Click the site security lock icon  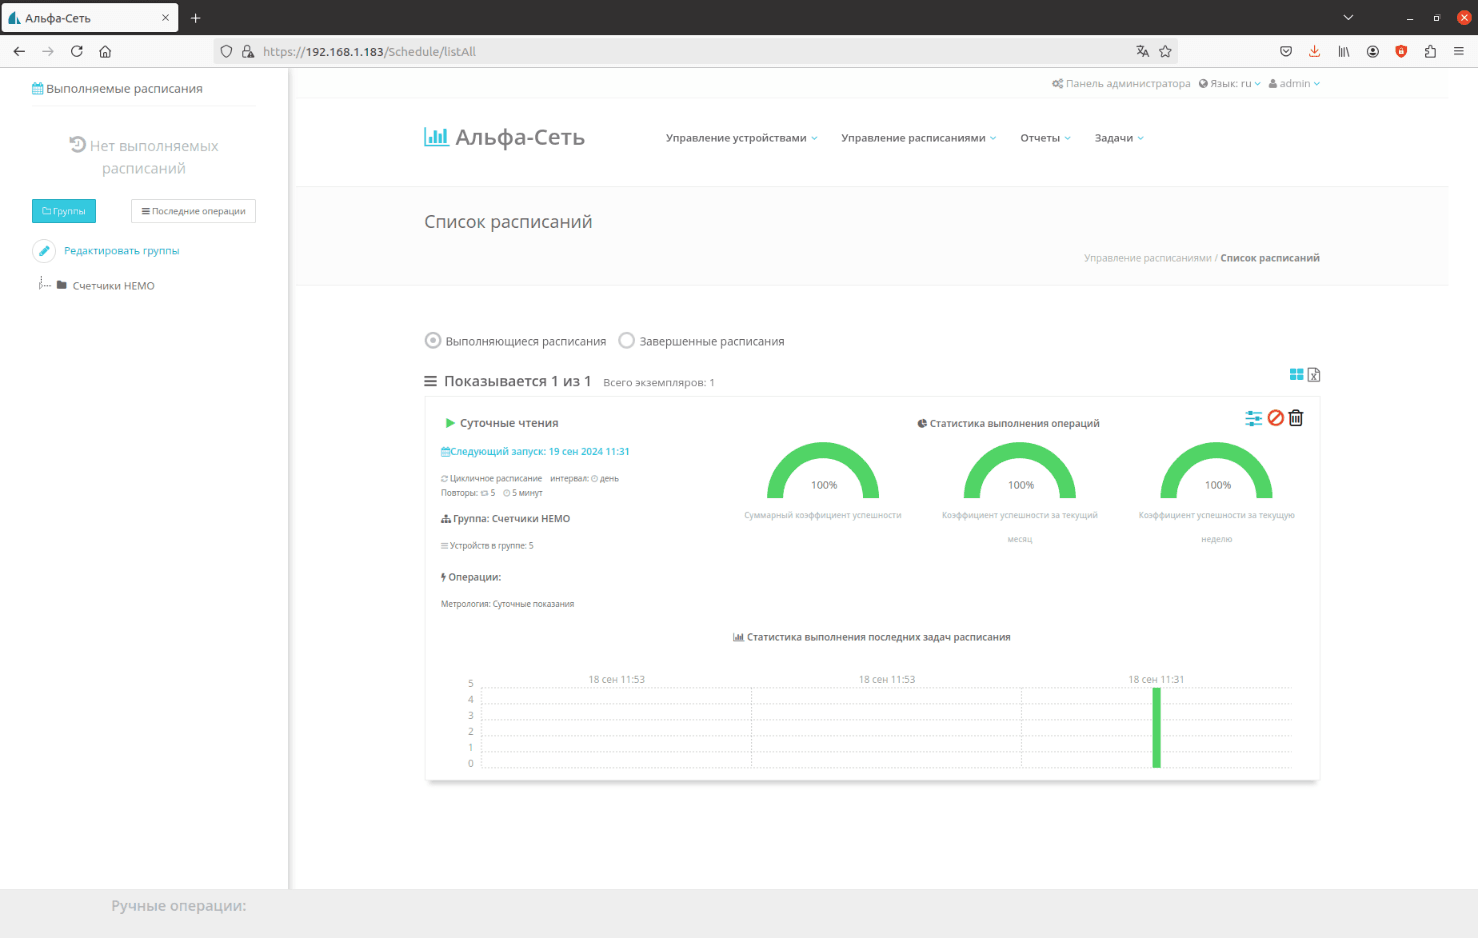[248, 51]
